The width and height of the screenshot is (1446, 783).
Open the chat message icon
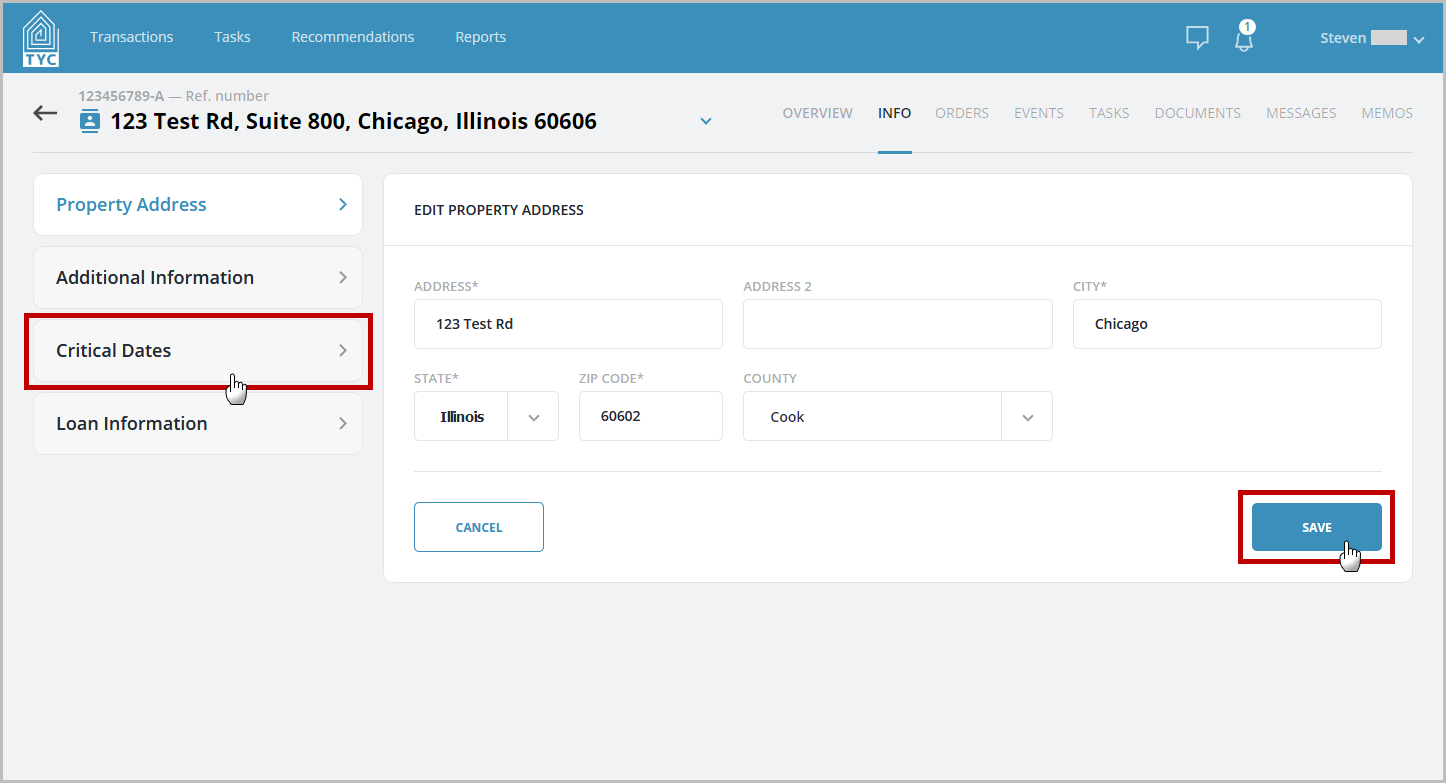click(1196, 37)
